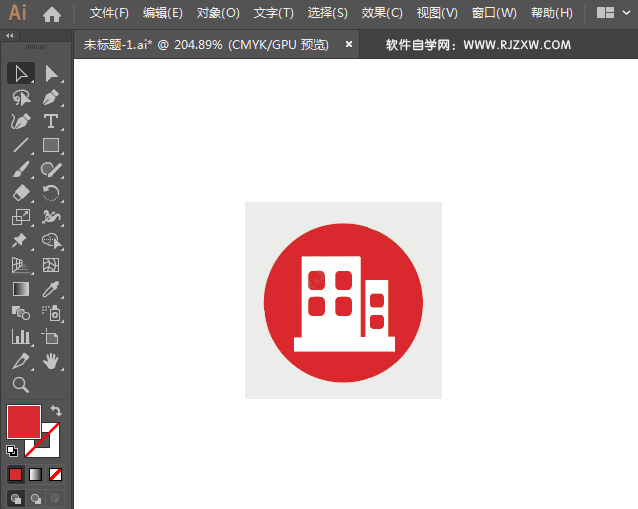The width and height of the screenshot is (638, 509).
Task: Select the Perspective Grid tool
Action: [21, 265]
